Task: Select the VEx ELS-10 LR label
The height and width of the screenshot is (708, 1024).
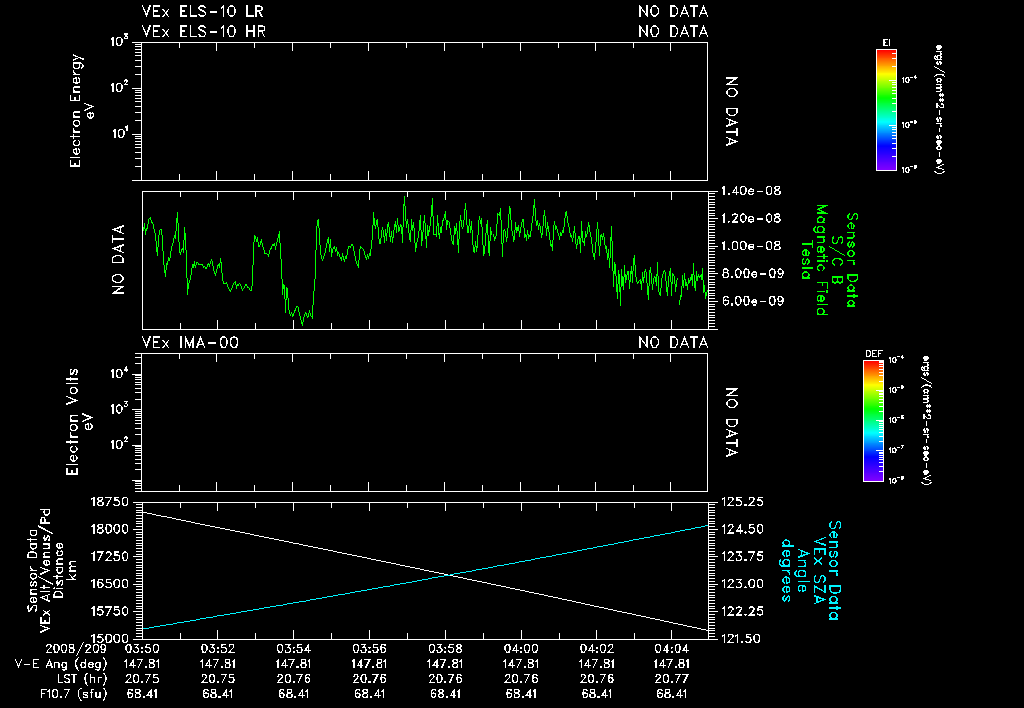Action: pos(202,11)
